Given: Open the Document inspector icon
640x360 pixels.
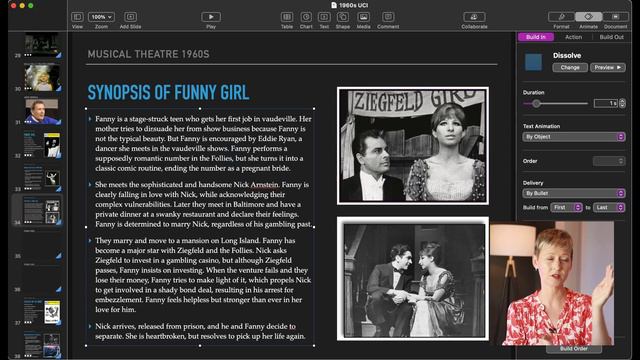Looking at the screenshot, I should (x=616, y=17).
